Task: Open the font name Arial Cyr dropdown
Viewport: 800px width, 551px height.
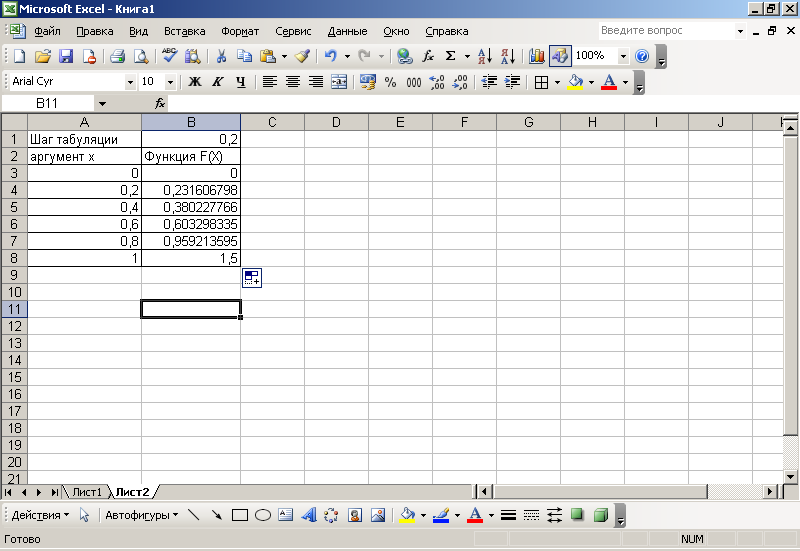Action: pyautogui.click(x=130, y=82)
